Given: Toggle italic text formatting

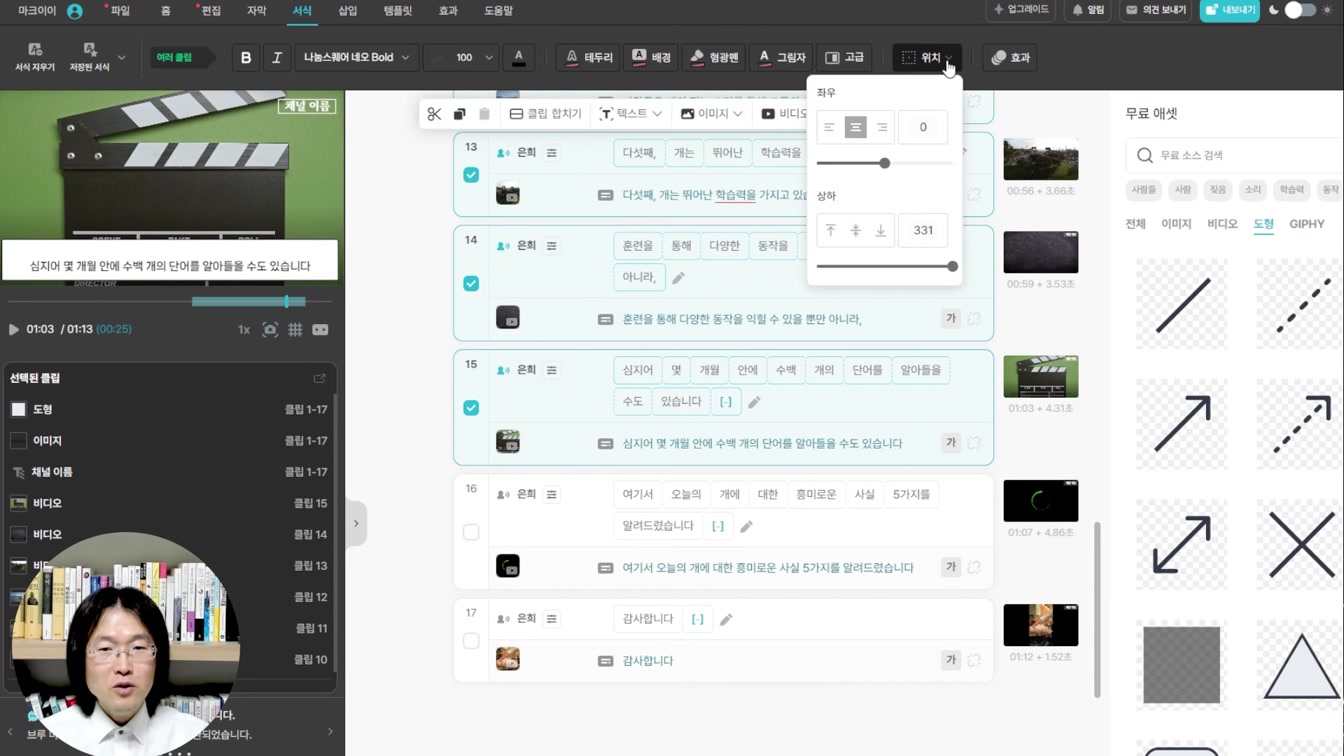Looking at the screenshot, I should 277,58.
